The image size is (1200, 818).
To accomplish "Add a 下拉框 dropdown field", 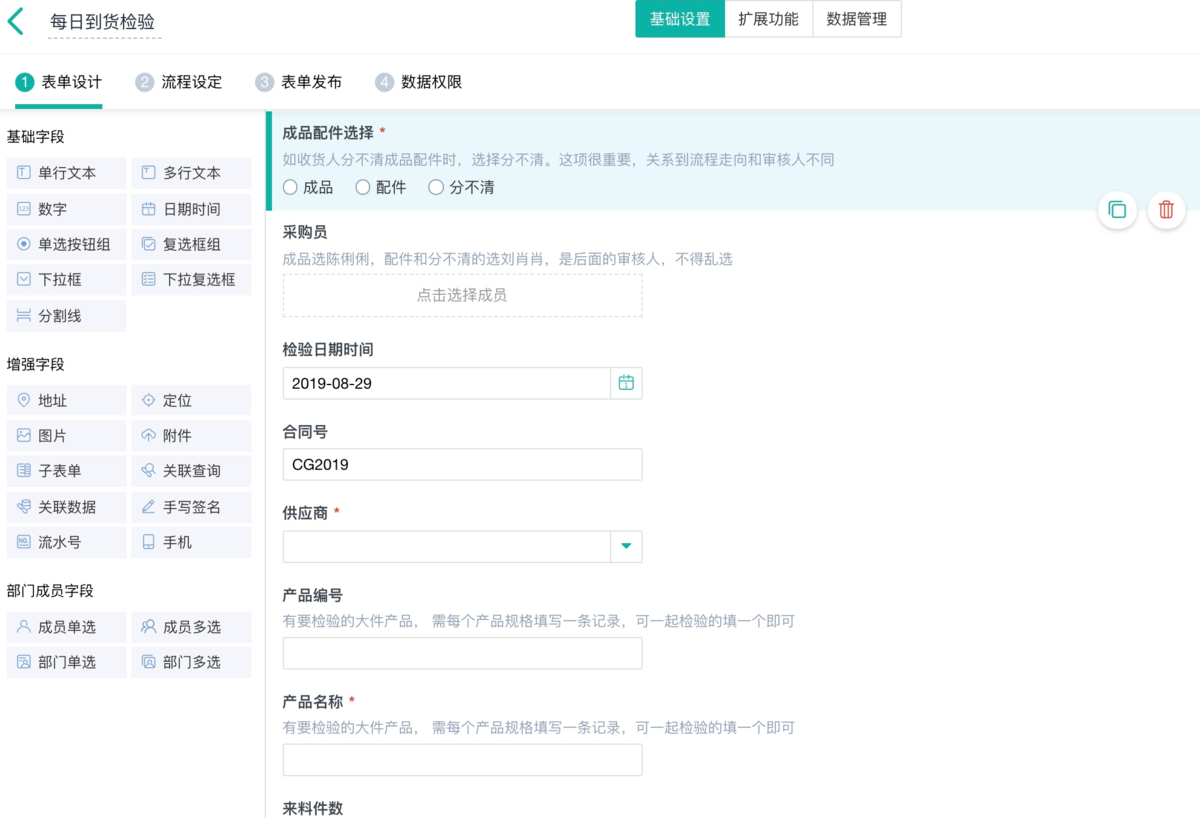I will tap(66, 280).
